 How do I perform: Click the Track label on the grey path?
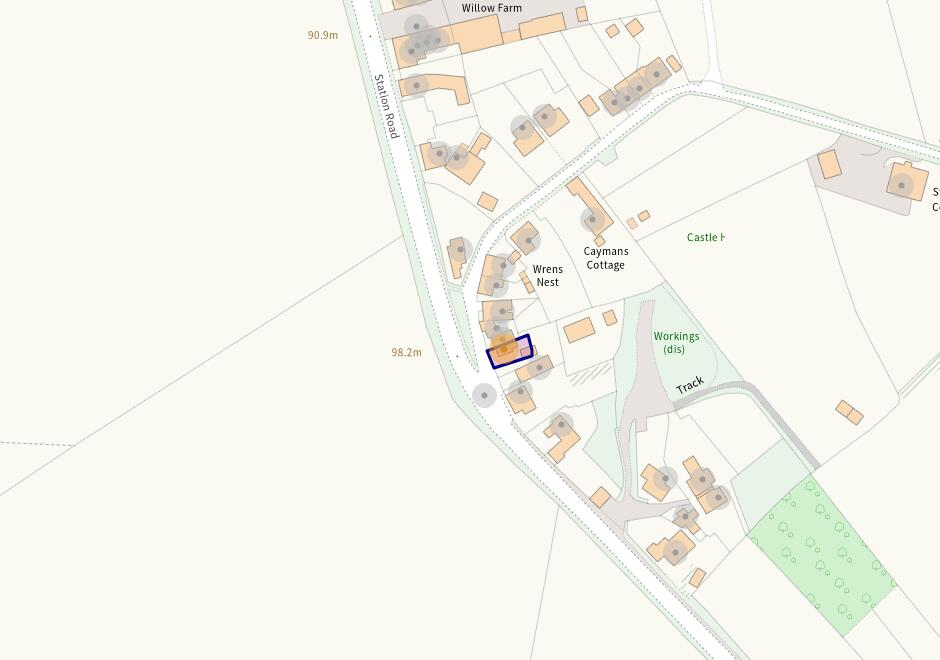(690, 385)
